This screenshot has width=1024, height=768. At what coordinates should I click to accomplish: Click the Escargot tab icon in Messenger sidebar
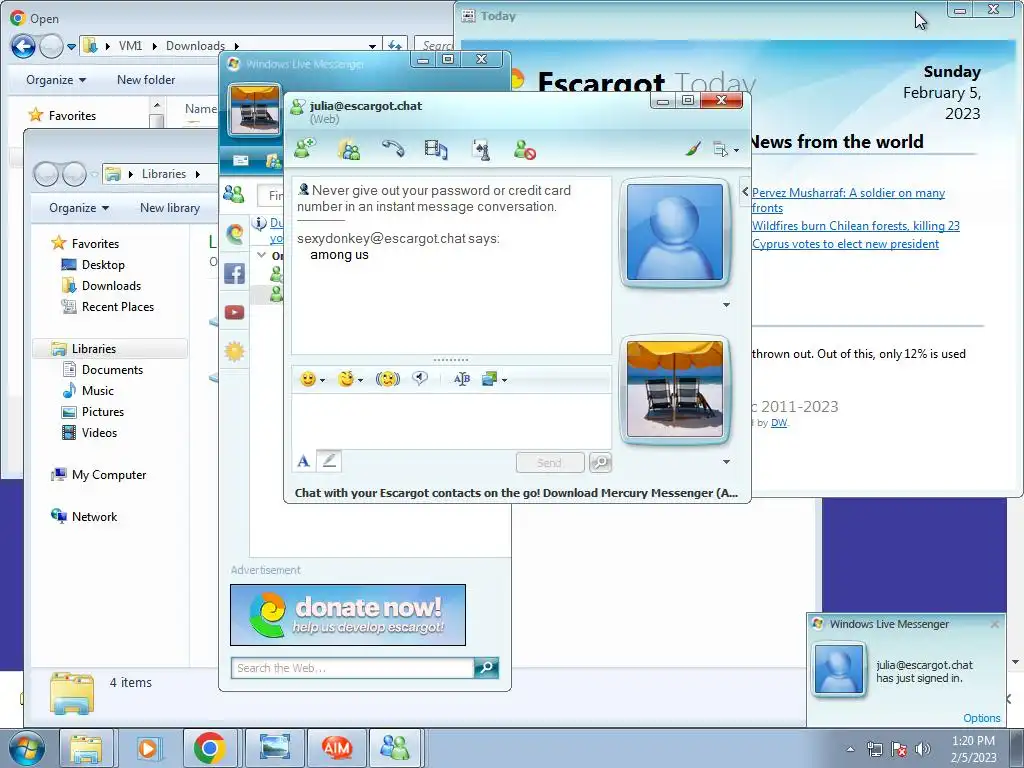[x=234, y=233]
